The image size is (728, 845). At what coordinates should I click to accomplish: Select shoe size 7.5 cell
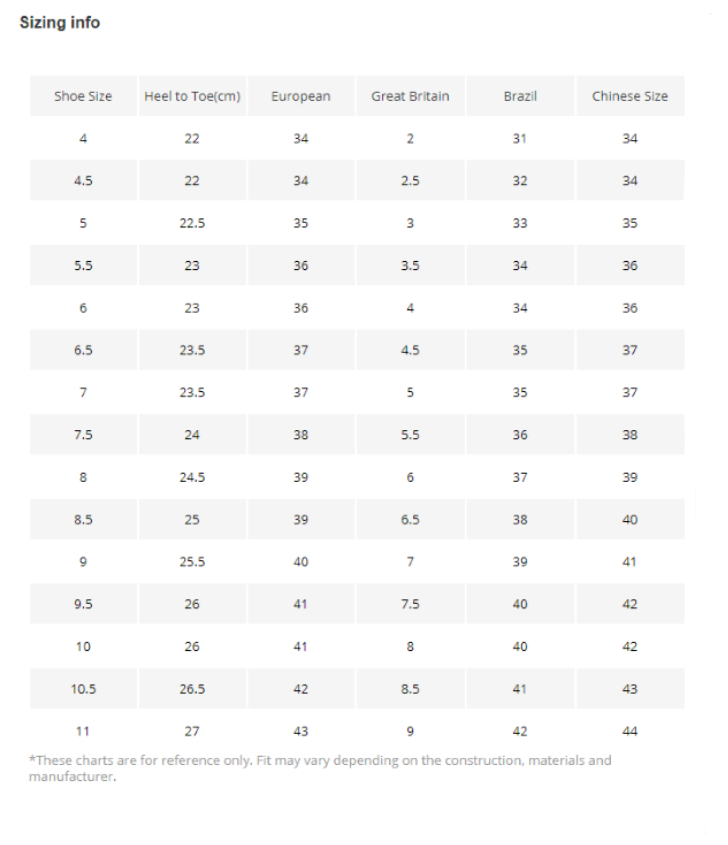(83, 434)
